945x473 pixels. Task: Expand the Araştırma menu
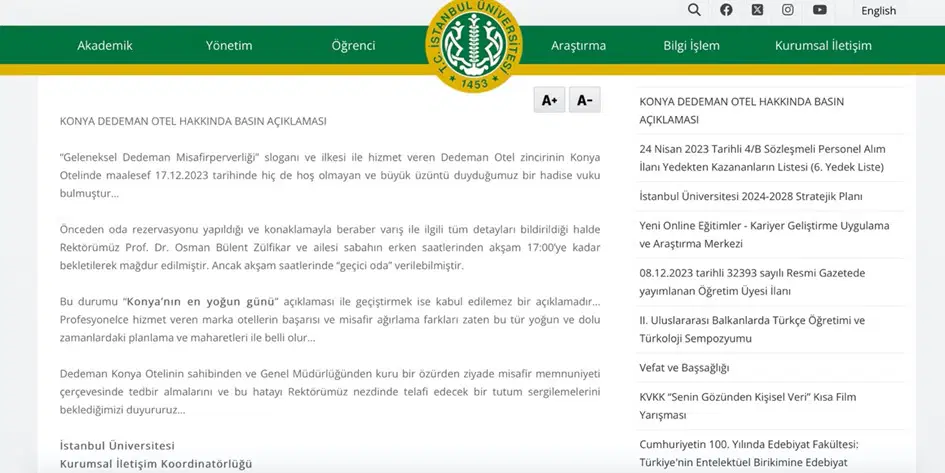578,45
